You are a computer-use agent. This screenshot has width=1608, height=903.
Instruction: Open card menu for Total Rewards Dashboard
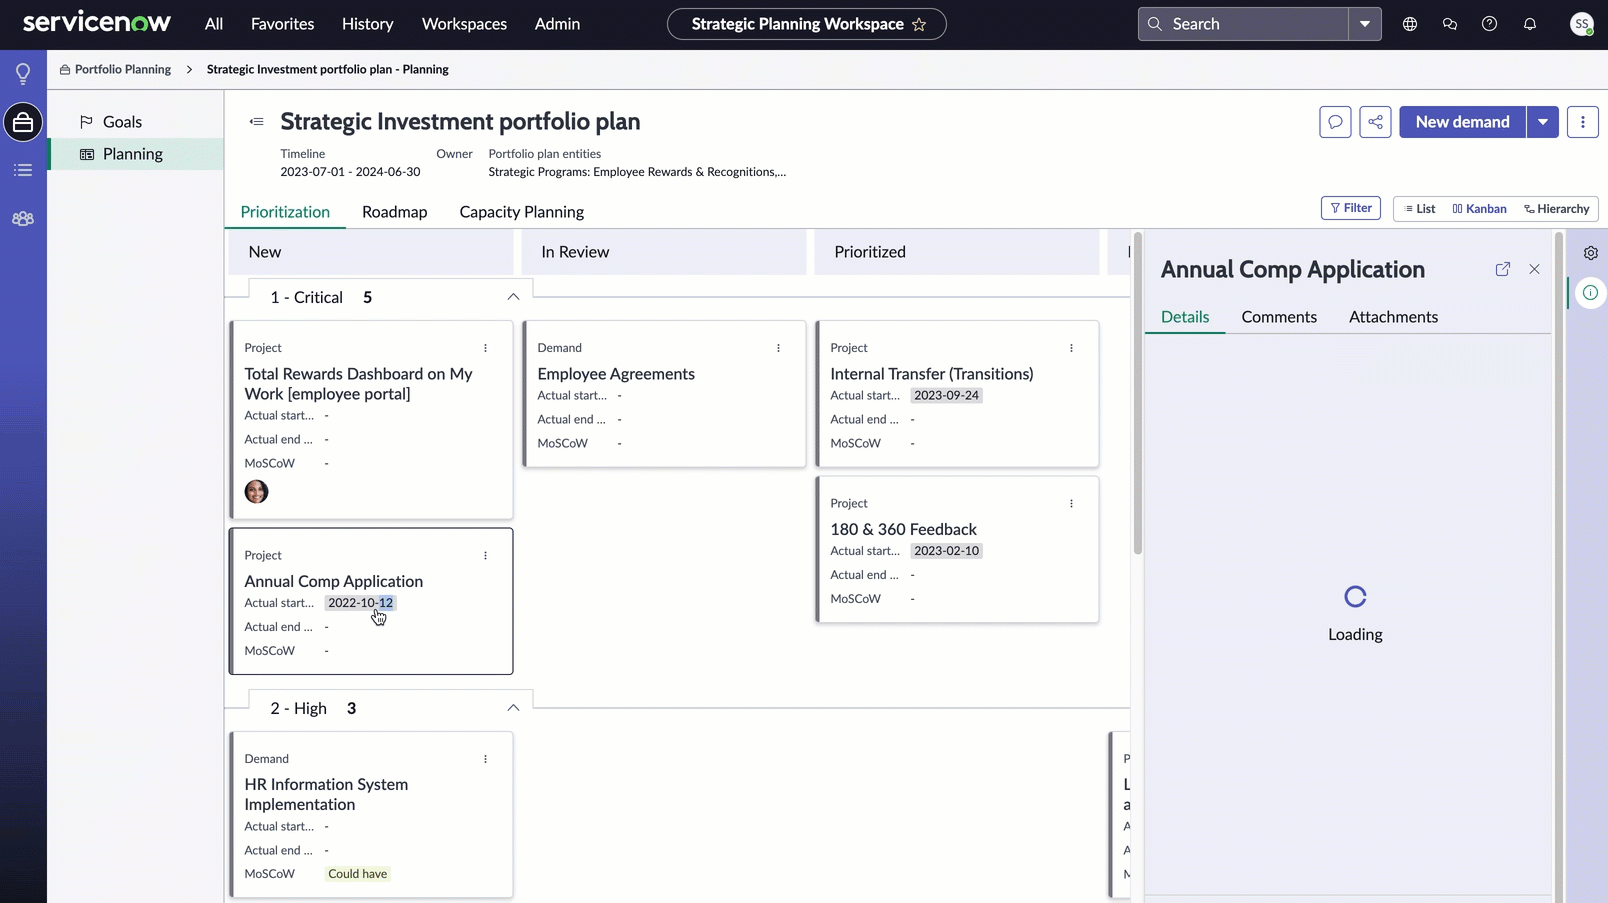click(486, 348)
